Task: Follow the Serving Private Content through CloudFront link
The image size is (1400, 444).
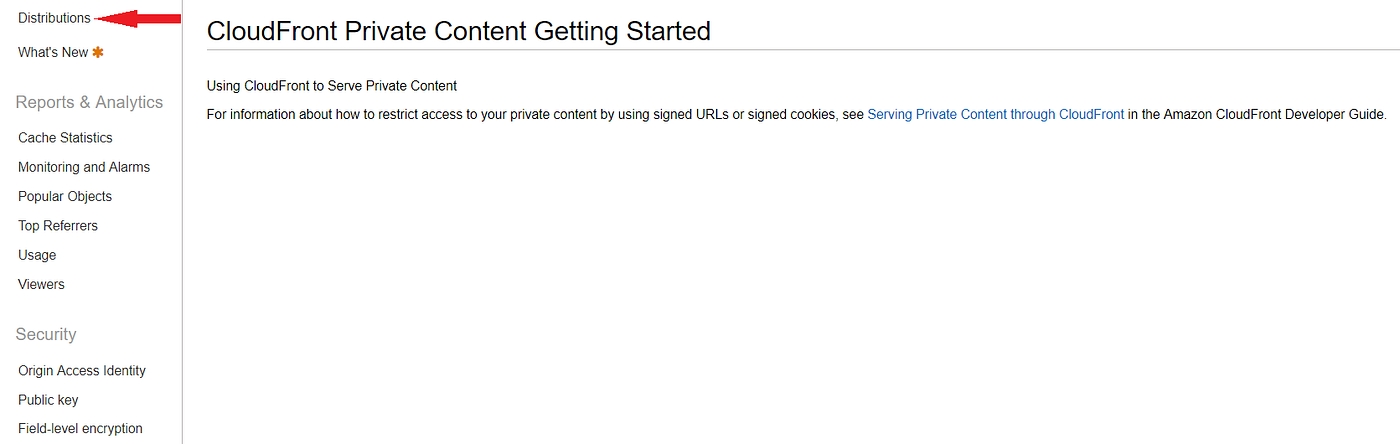Action: 995,114
